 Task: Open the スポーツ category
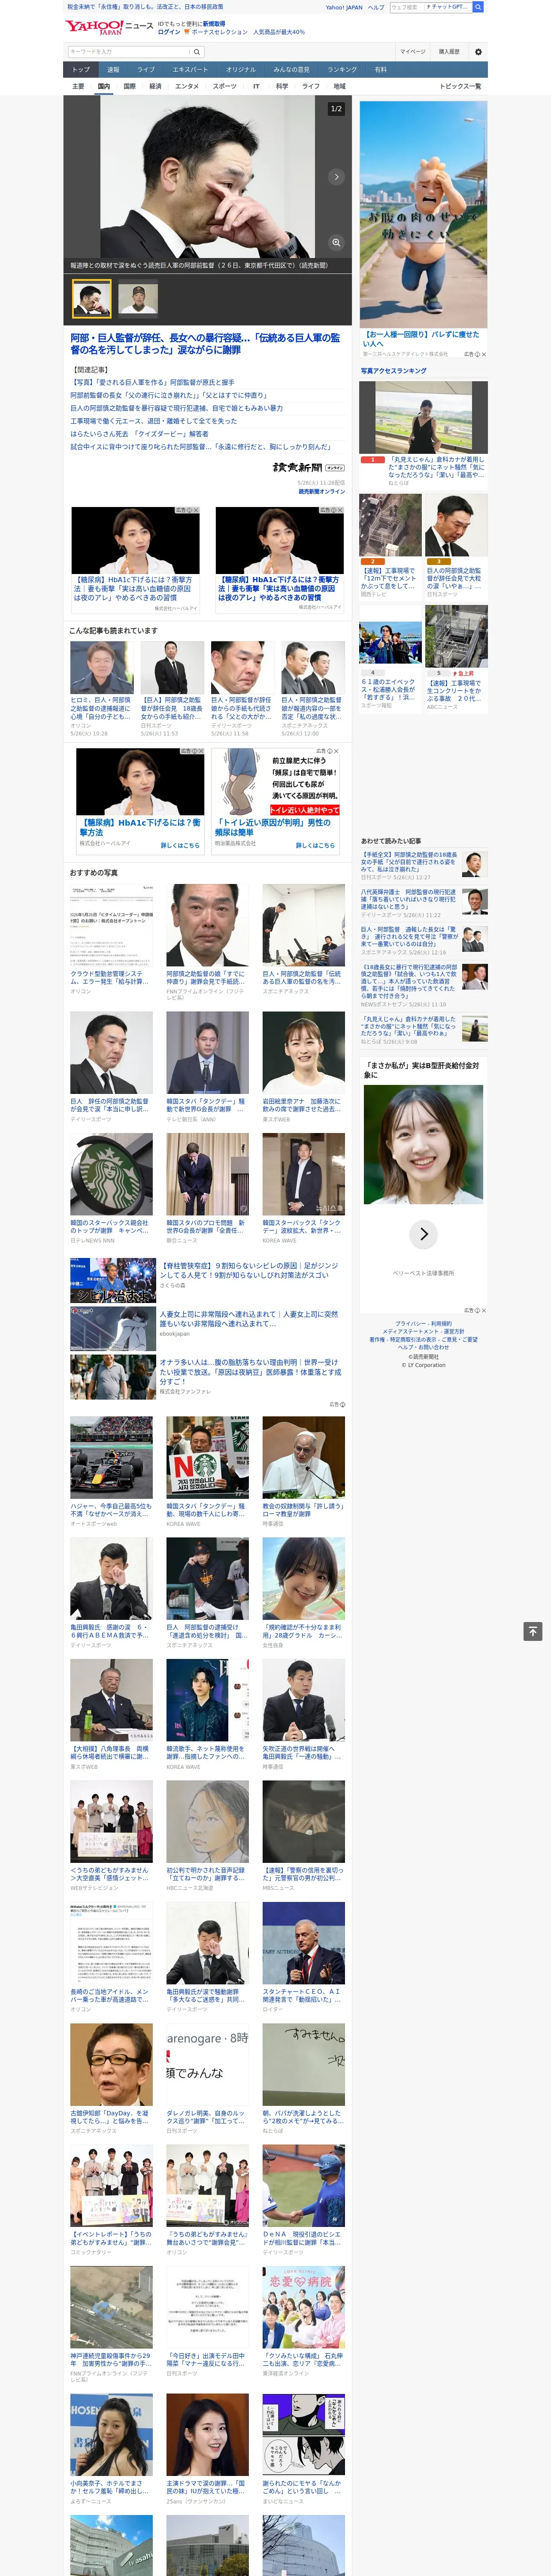[x=225, y=86]
